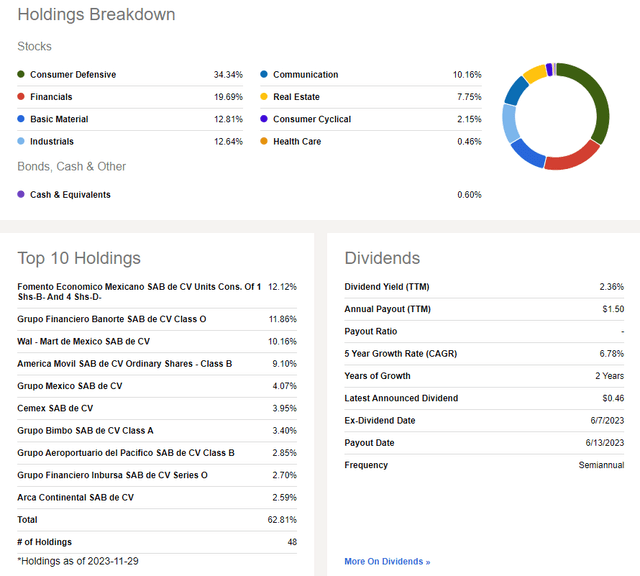Select the Consumer Defensive label
Screen dimensions: 640x576
(x=73, y=75)
